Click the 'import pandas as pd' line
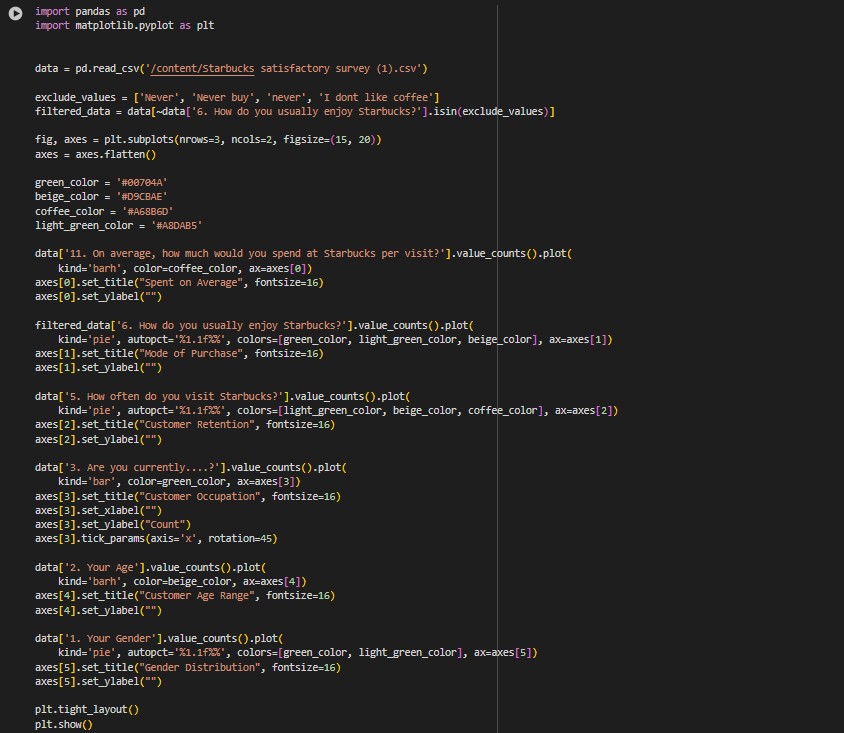Image resolution: width=844 pixels, height=733 pixels. (x=90, y=11)
